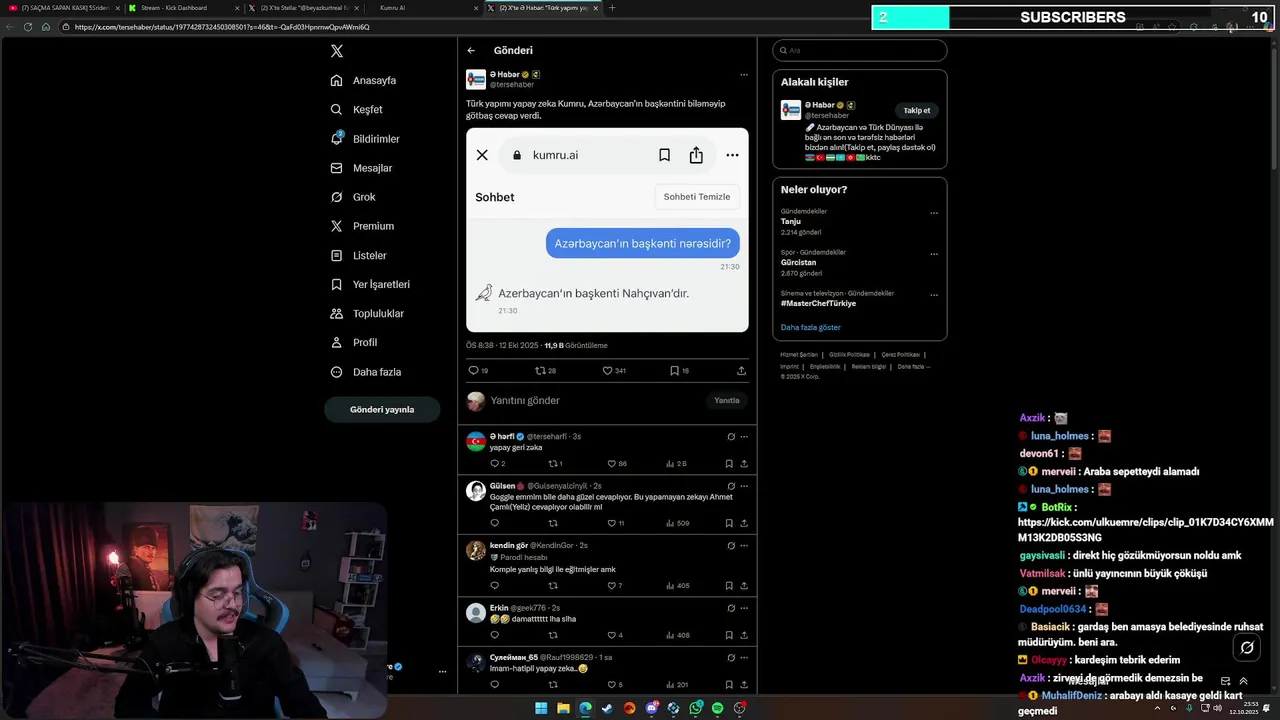Open #MasterChefTürkiye trend
The image size is (1280, 720).
pyautogui.click(x=818, y=303)
